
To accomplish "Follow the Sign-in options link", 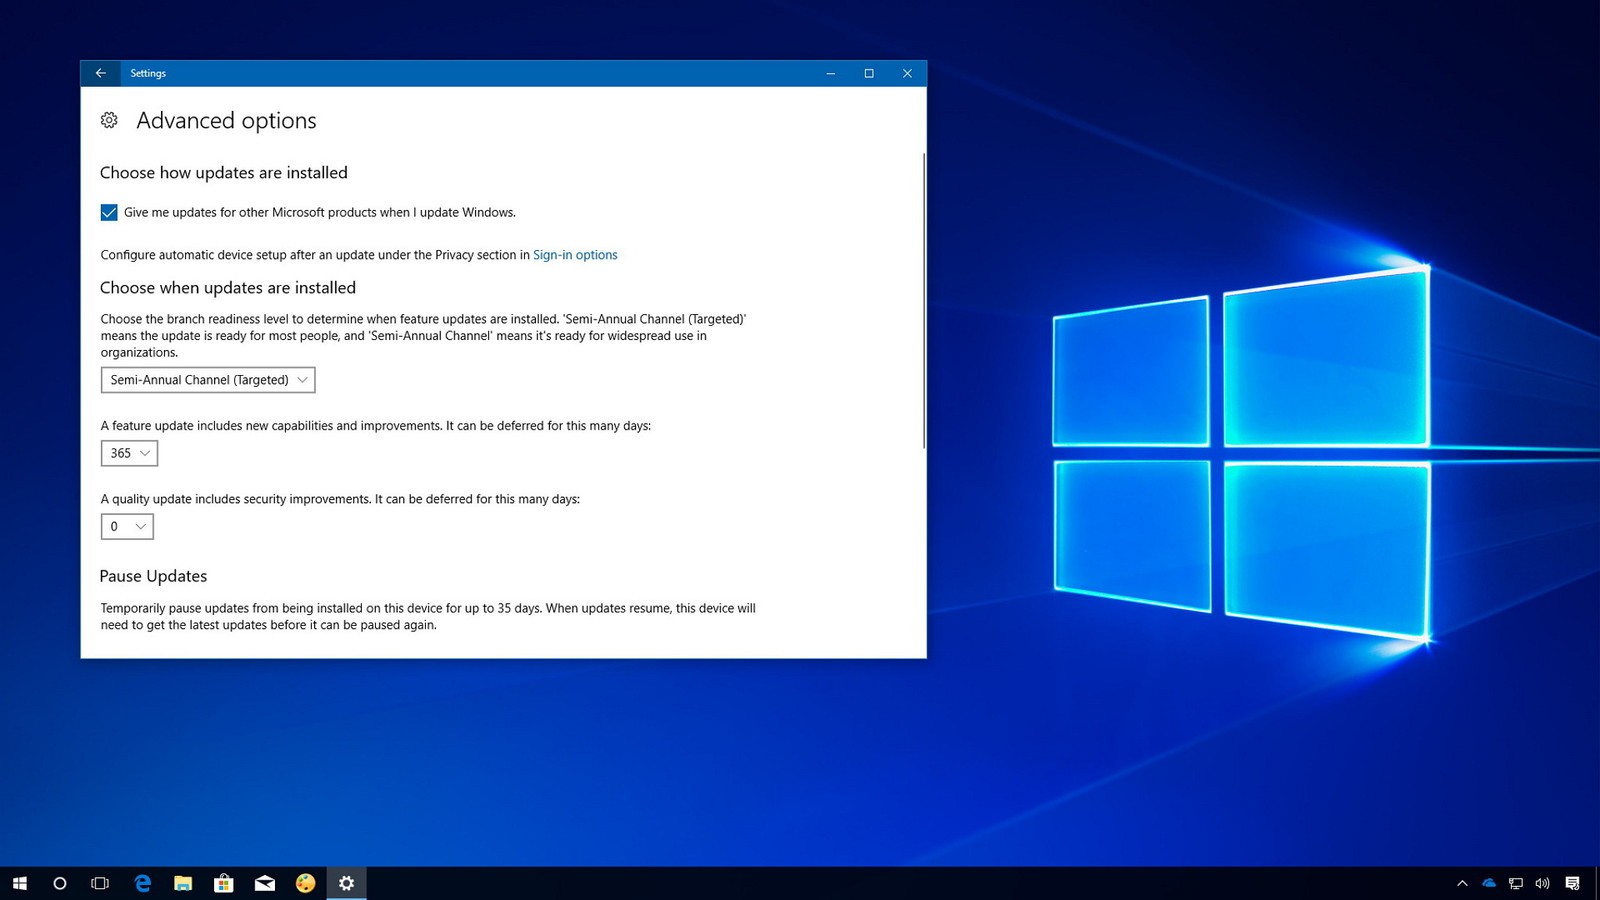I will click(x=575, y=254).
